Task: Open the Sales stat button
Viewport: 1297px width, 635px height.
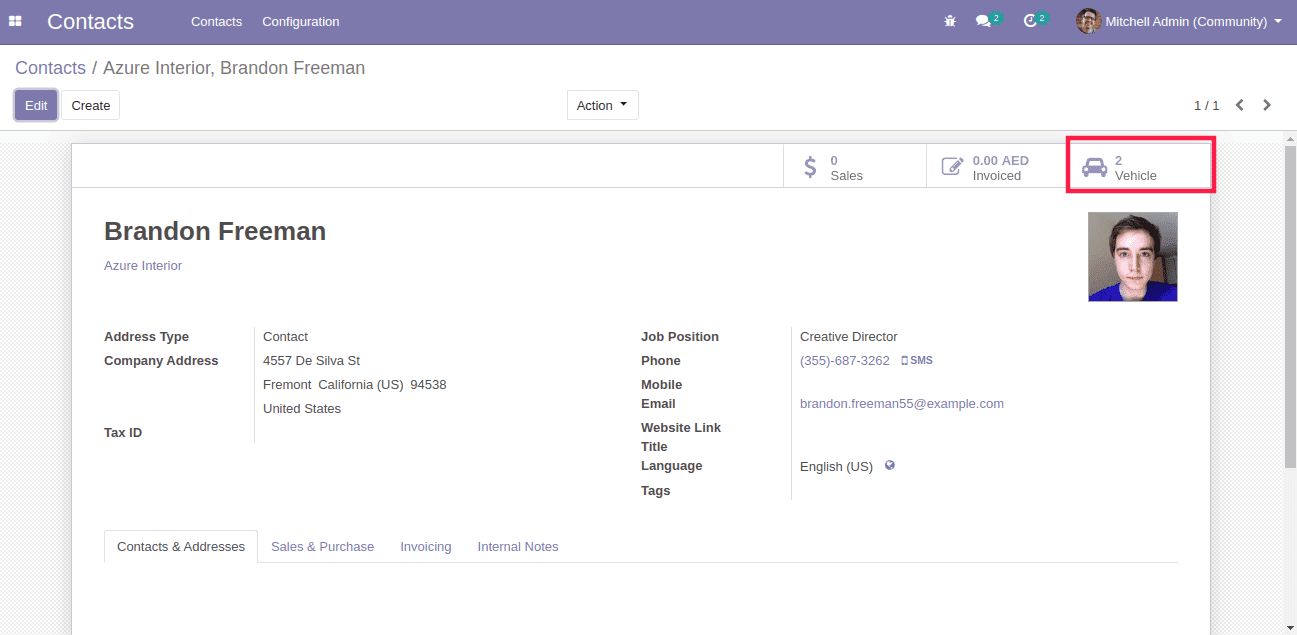Action: point(854,167)
